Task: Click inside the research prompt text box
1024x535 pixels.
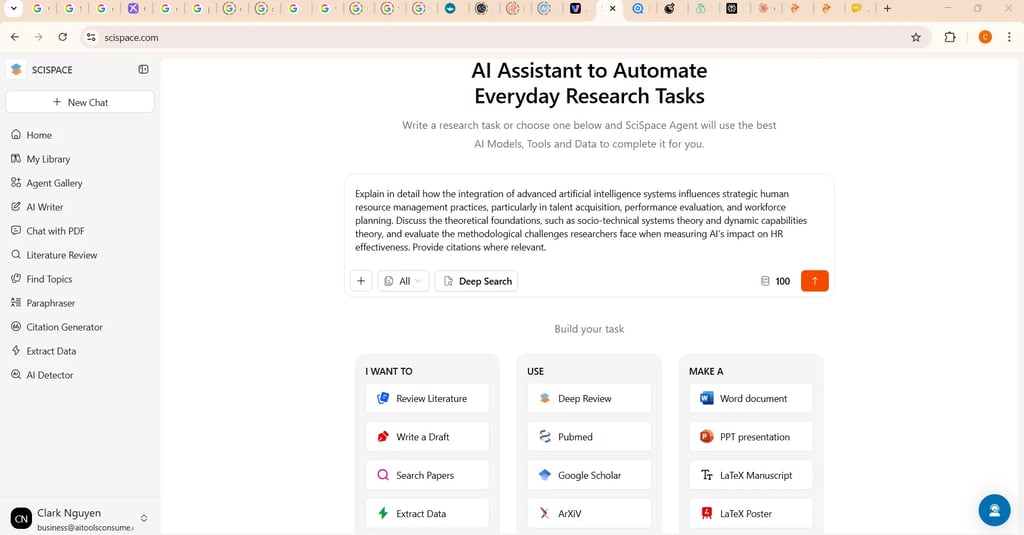Action: (x=588, y=220)
